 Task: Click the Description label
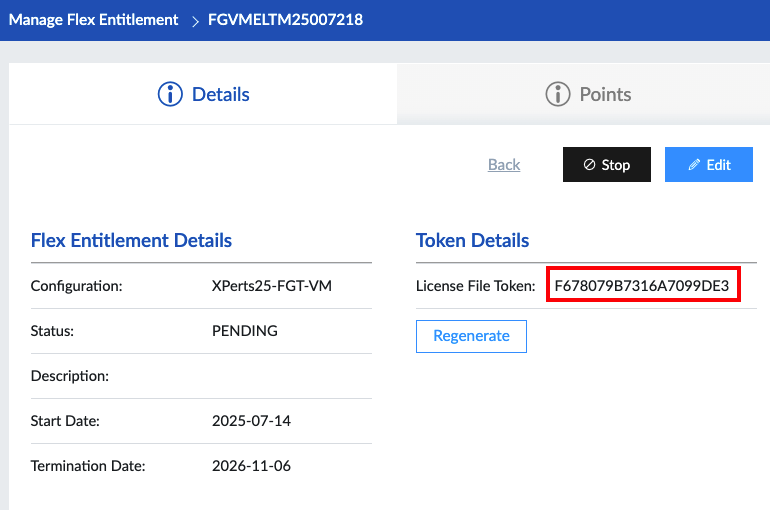click(70, 376)
